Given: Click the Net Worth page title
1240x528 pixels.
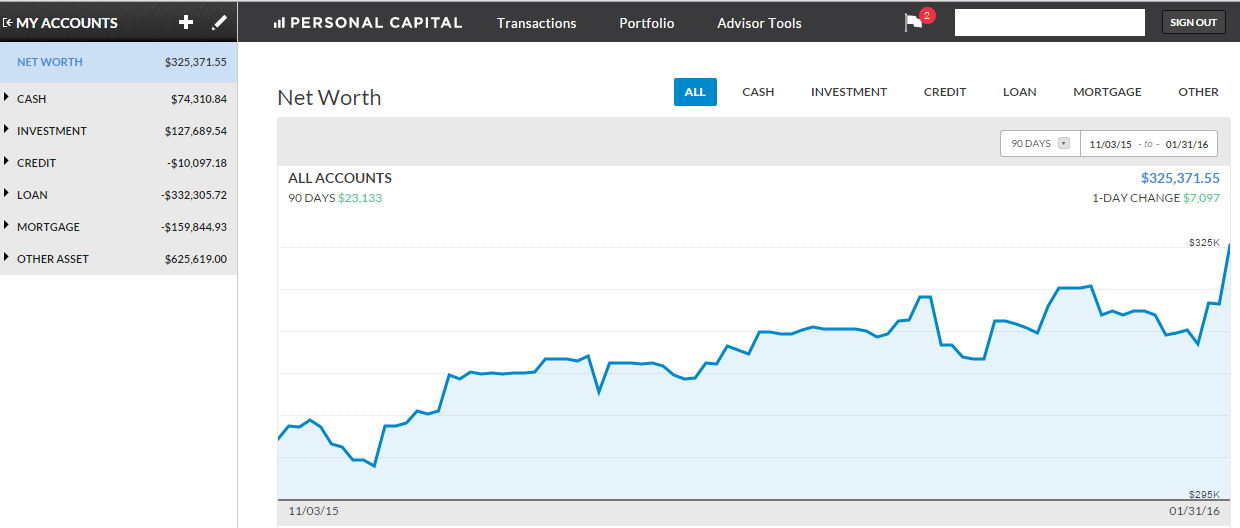Looking at the screenshot, I should tap(329, 97).
